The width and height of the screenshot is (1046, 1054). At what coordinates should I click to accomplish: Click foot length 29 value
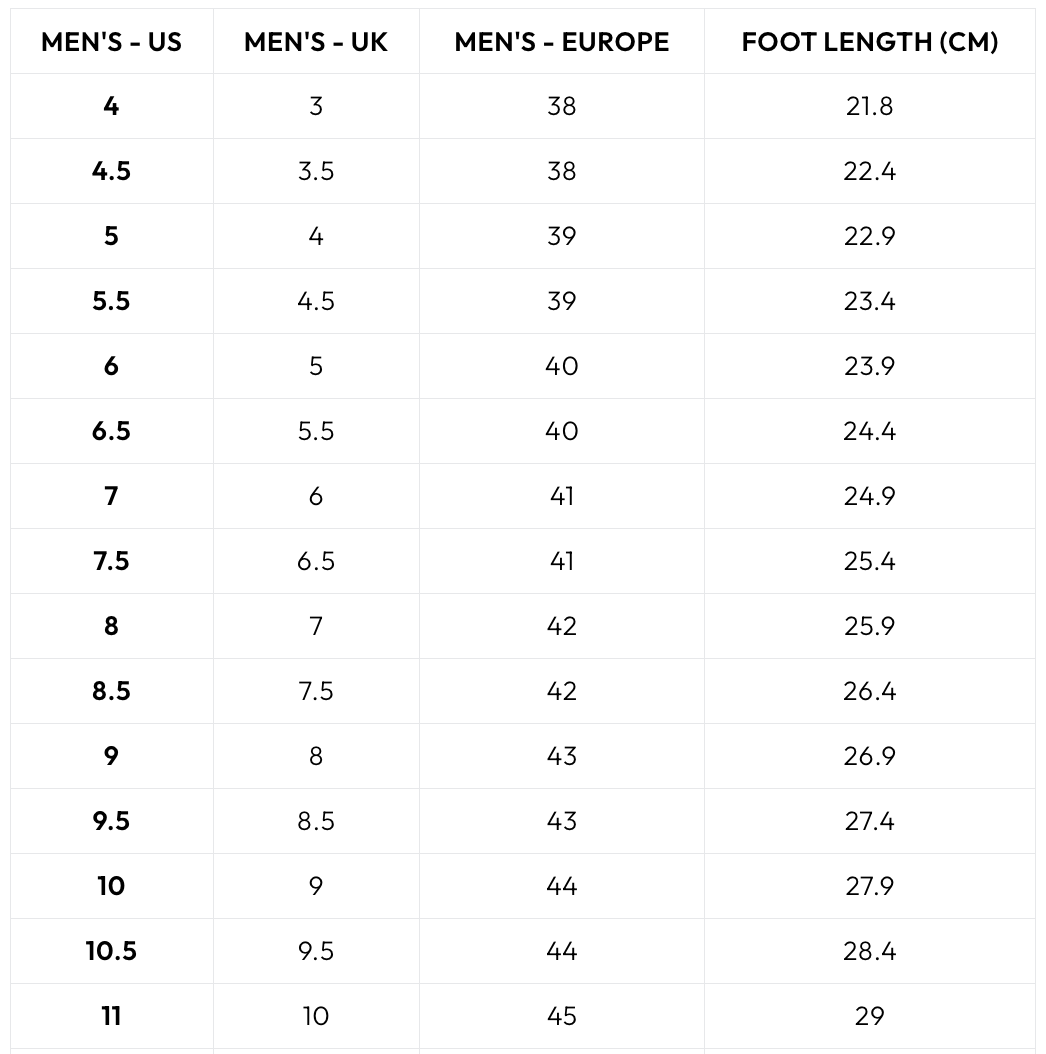pyautogui.click(x=869, y=1016)
